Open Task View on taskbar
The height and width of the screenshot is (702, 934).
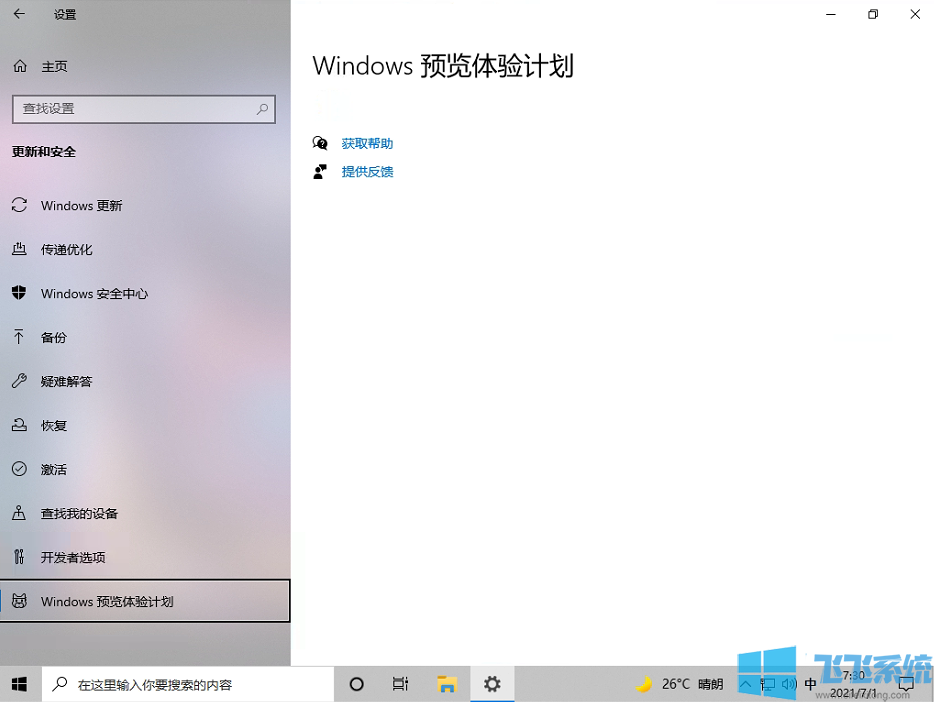pyautogui.click(x=400, y=684)
